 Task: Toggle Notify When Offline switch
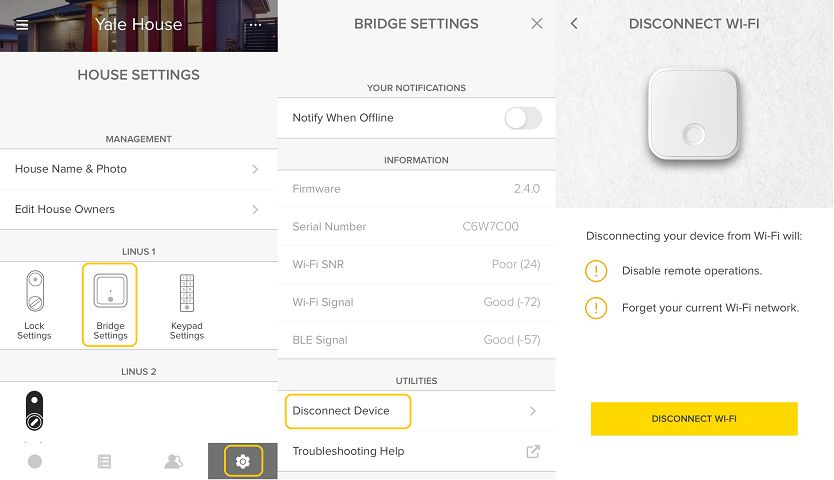click(523, 118)
